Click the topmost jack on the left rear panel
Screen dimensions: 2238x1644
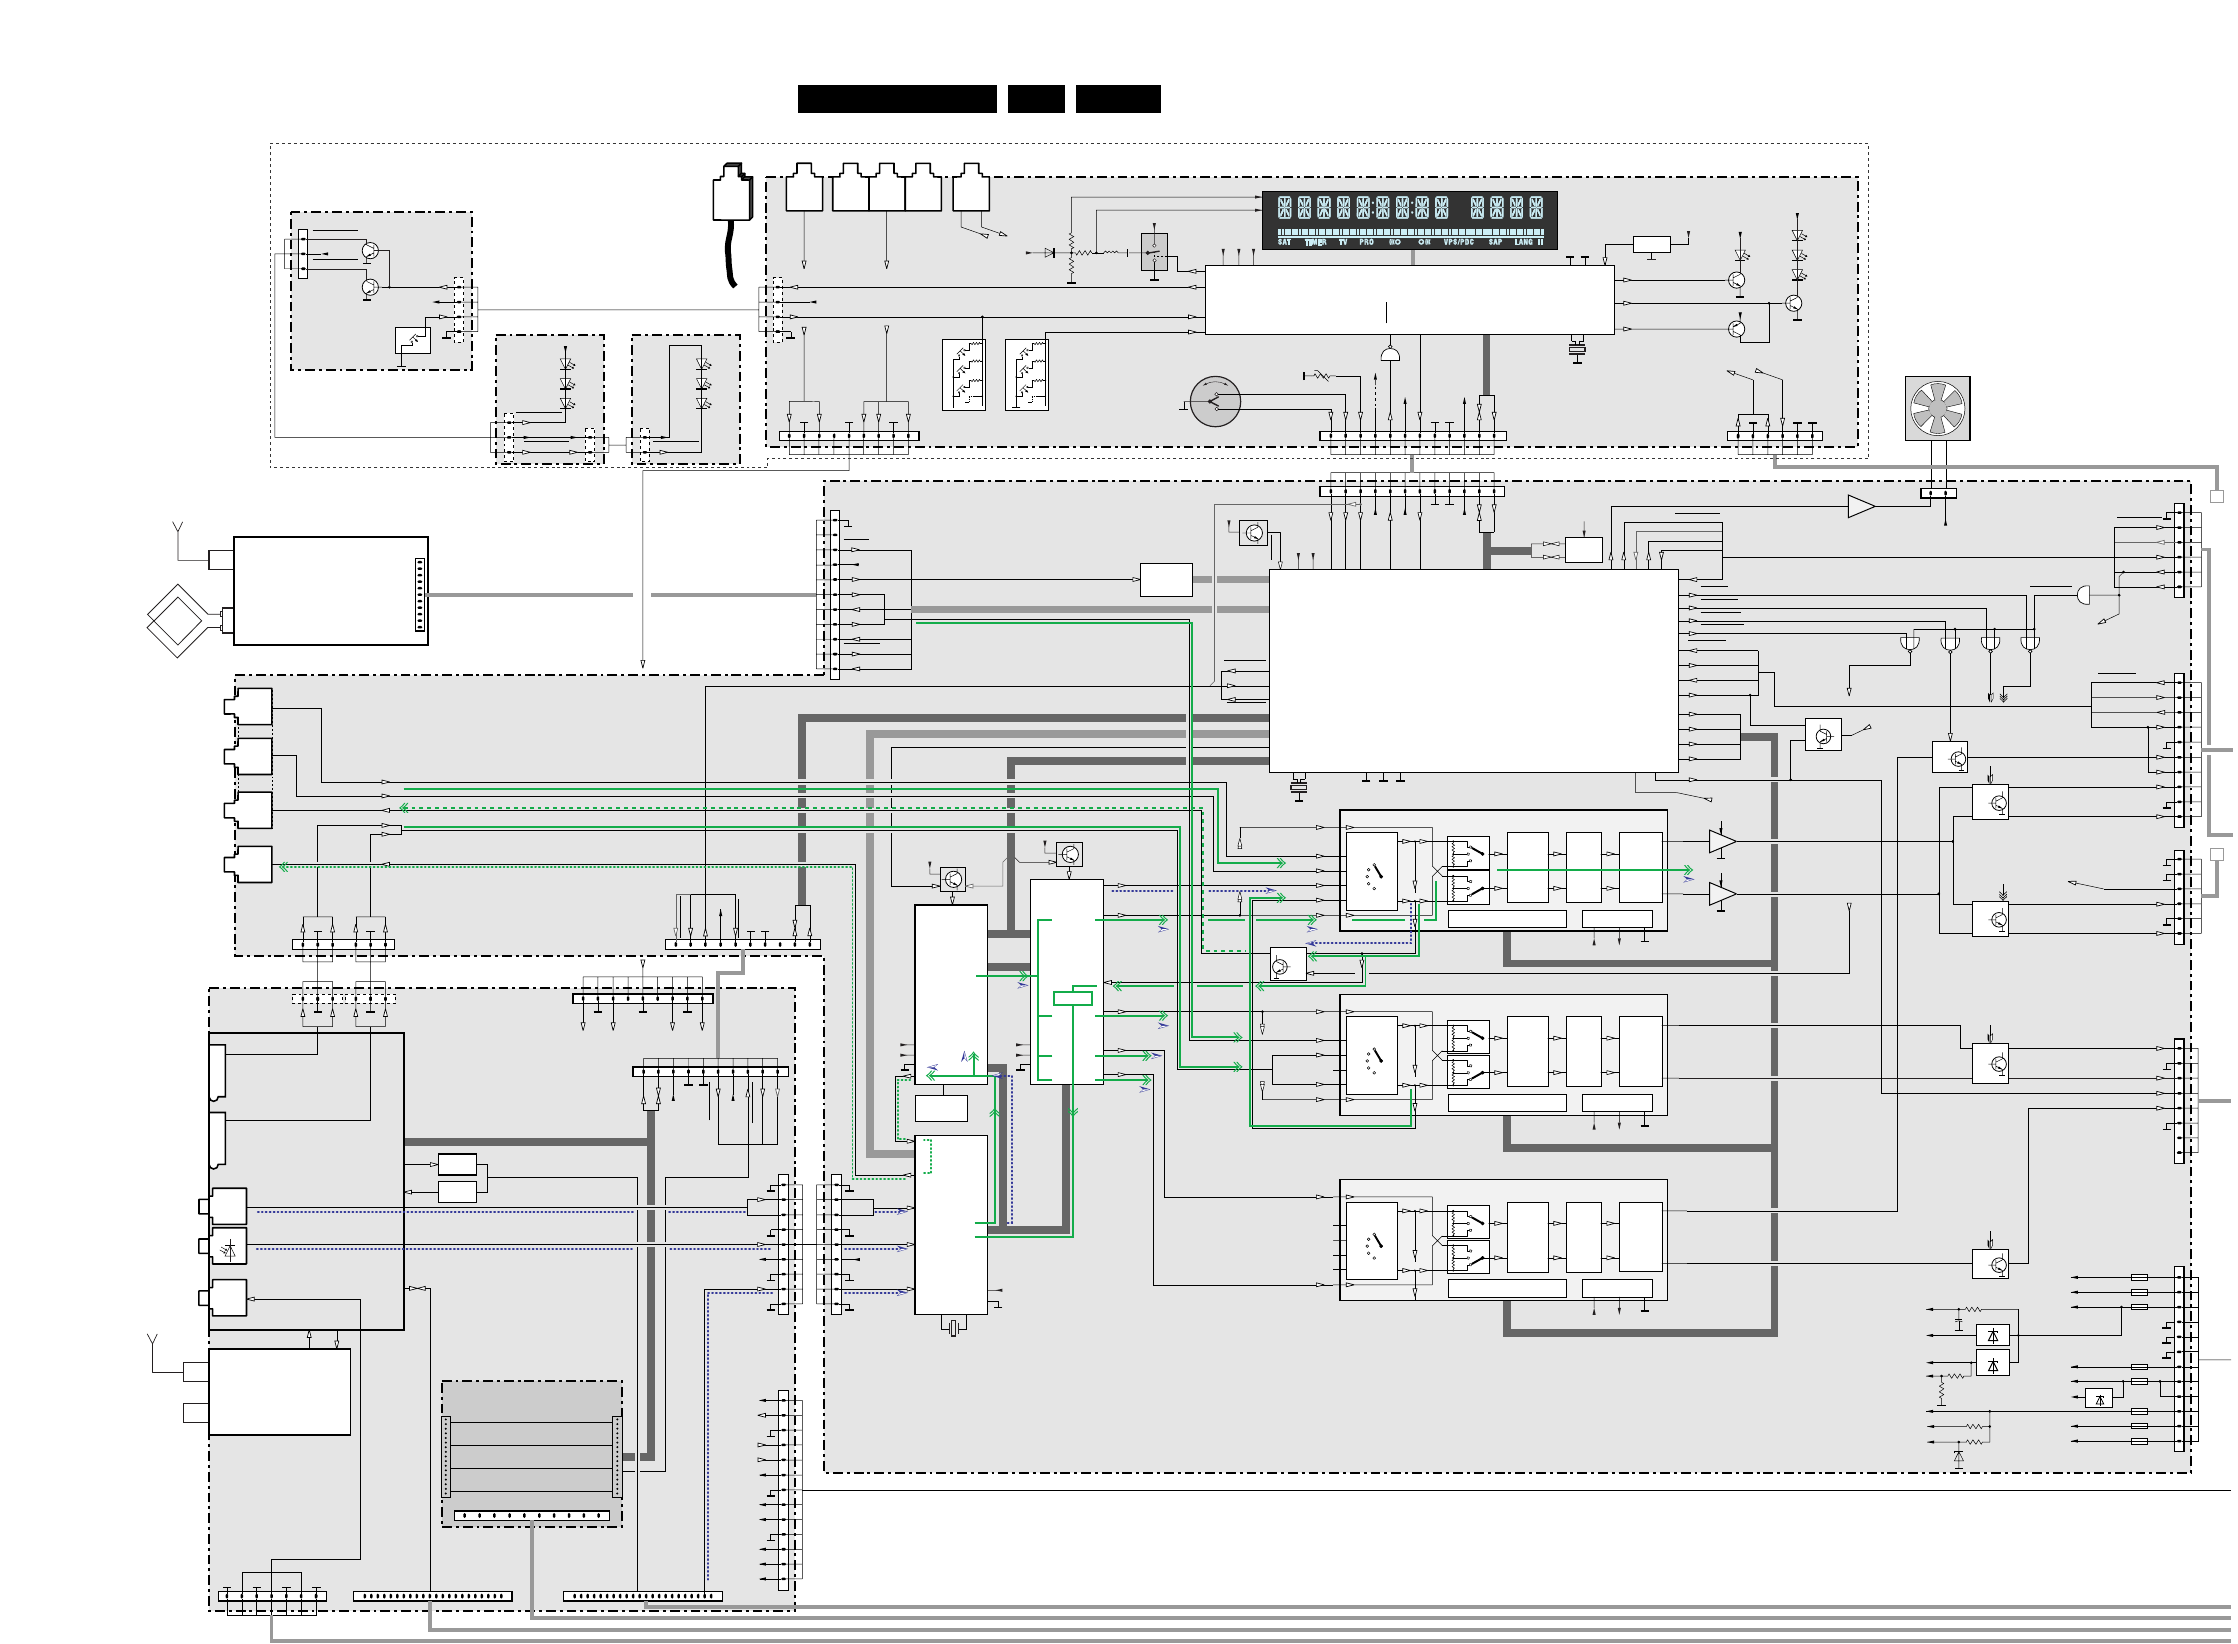click(x=248, y=707)
